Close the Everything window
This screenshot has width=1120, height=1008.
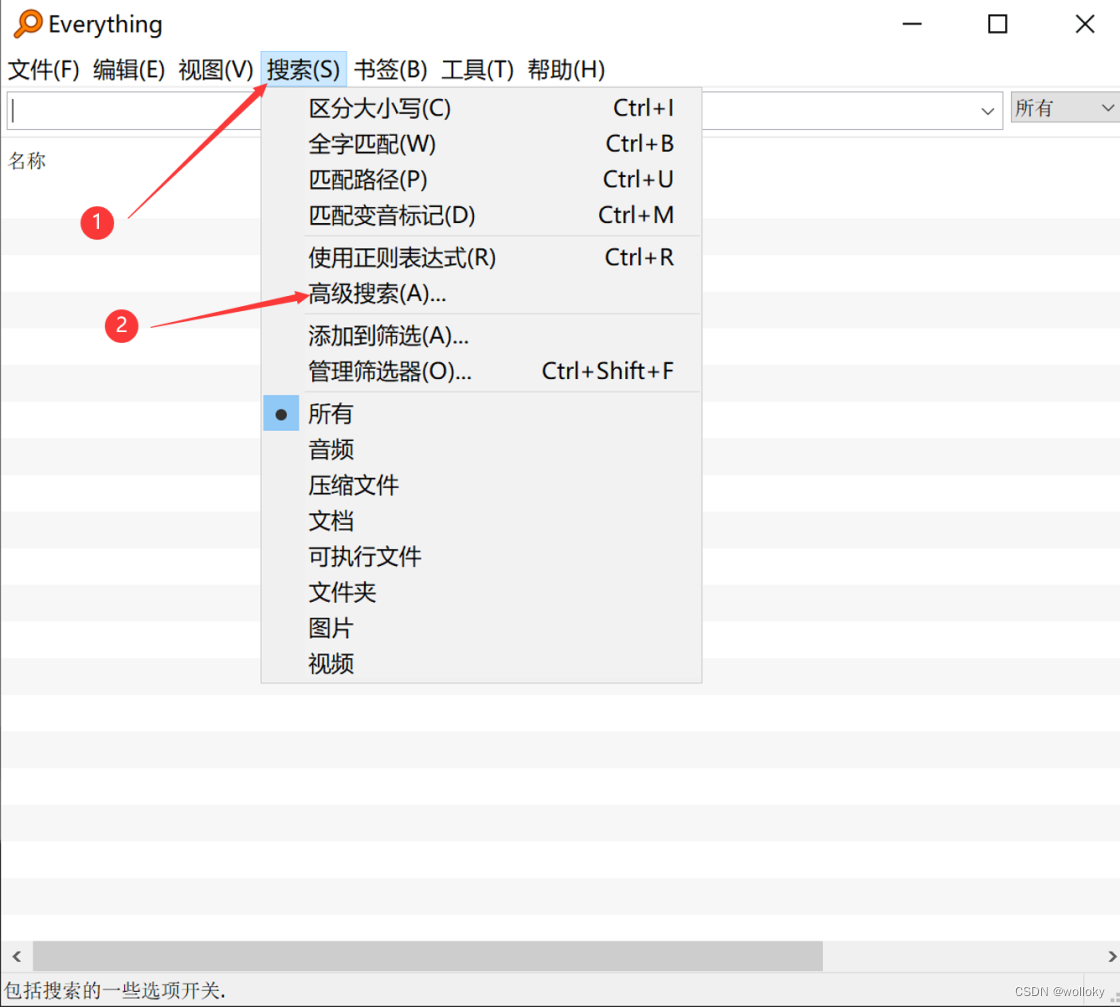pos(1085,24)
